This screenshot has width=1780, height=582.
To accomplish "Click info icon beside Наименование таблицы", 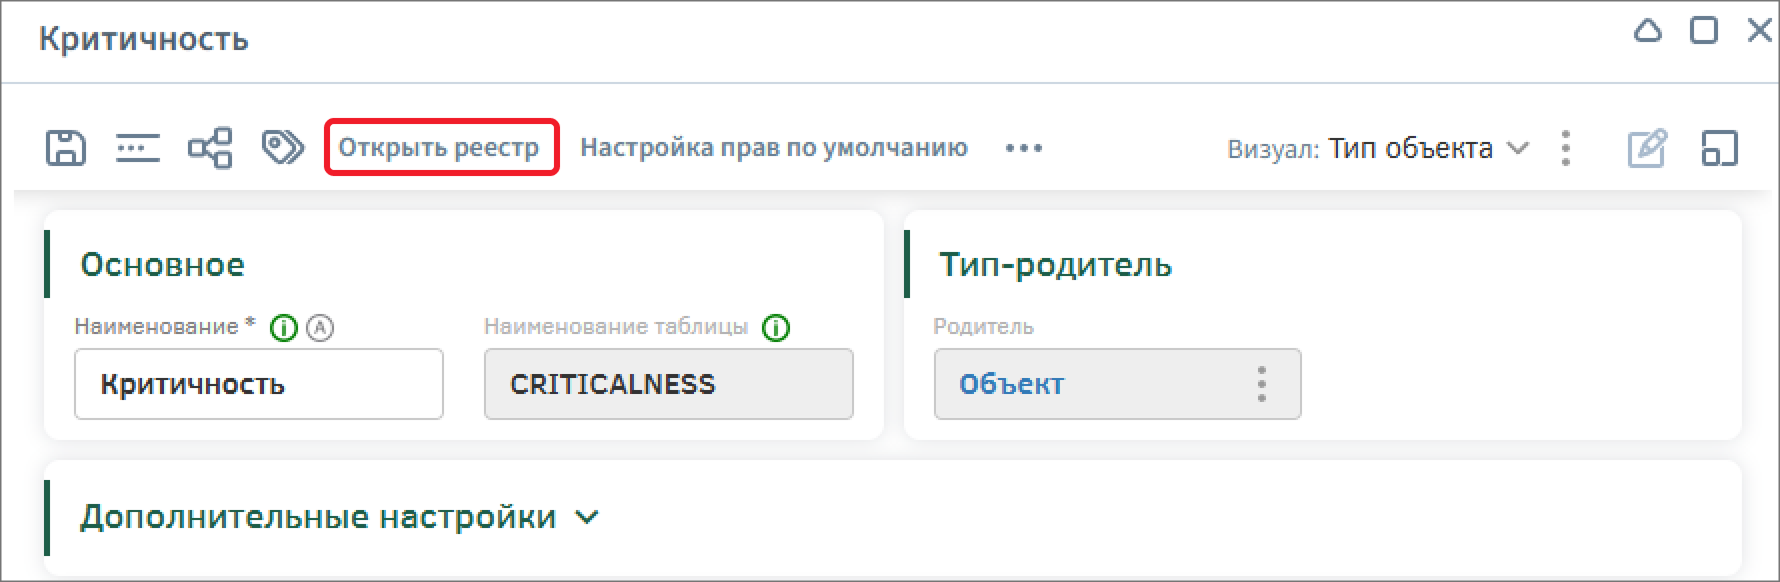I will tap(776, 327).
